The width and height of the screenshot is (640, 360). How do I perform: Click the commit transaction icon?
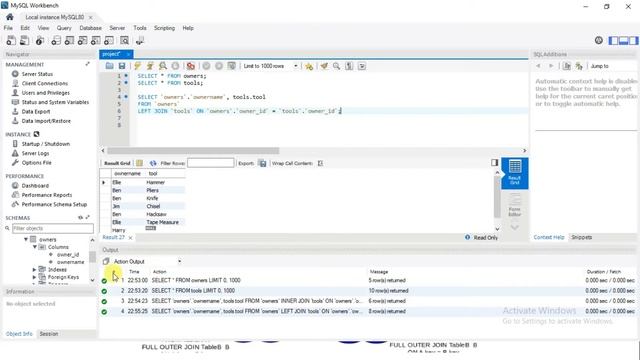pos(207,66)
